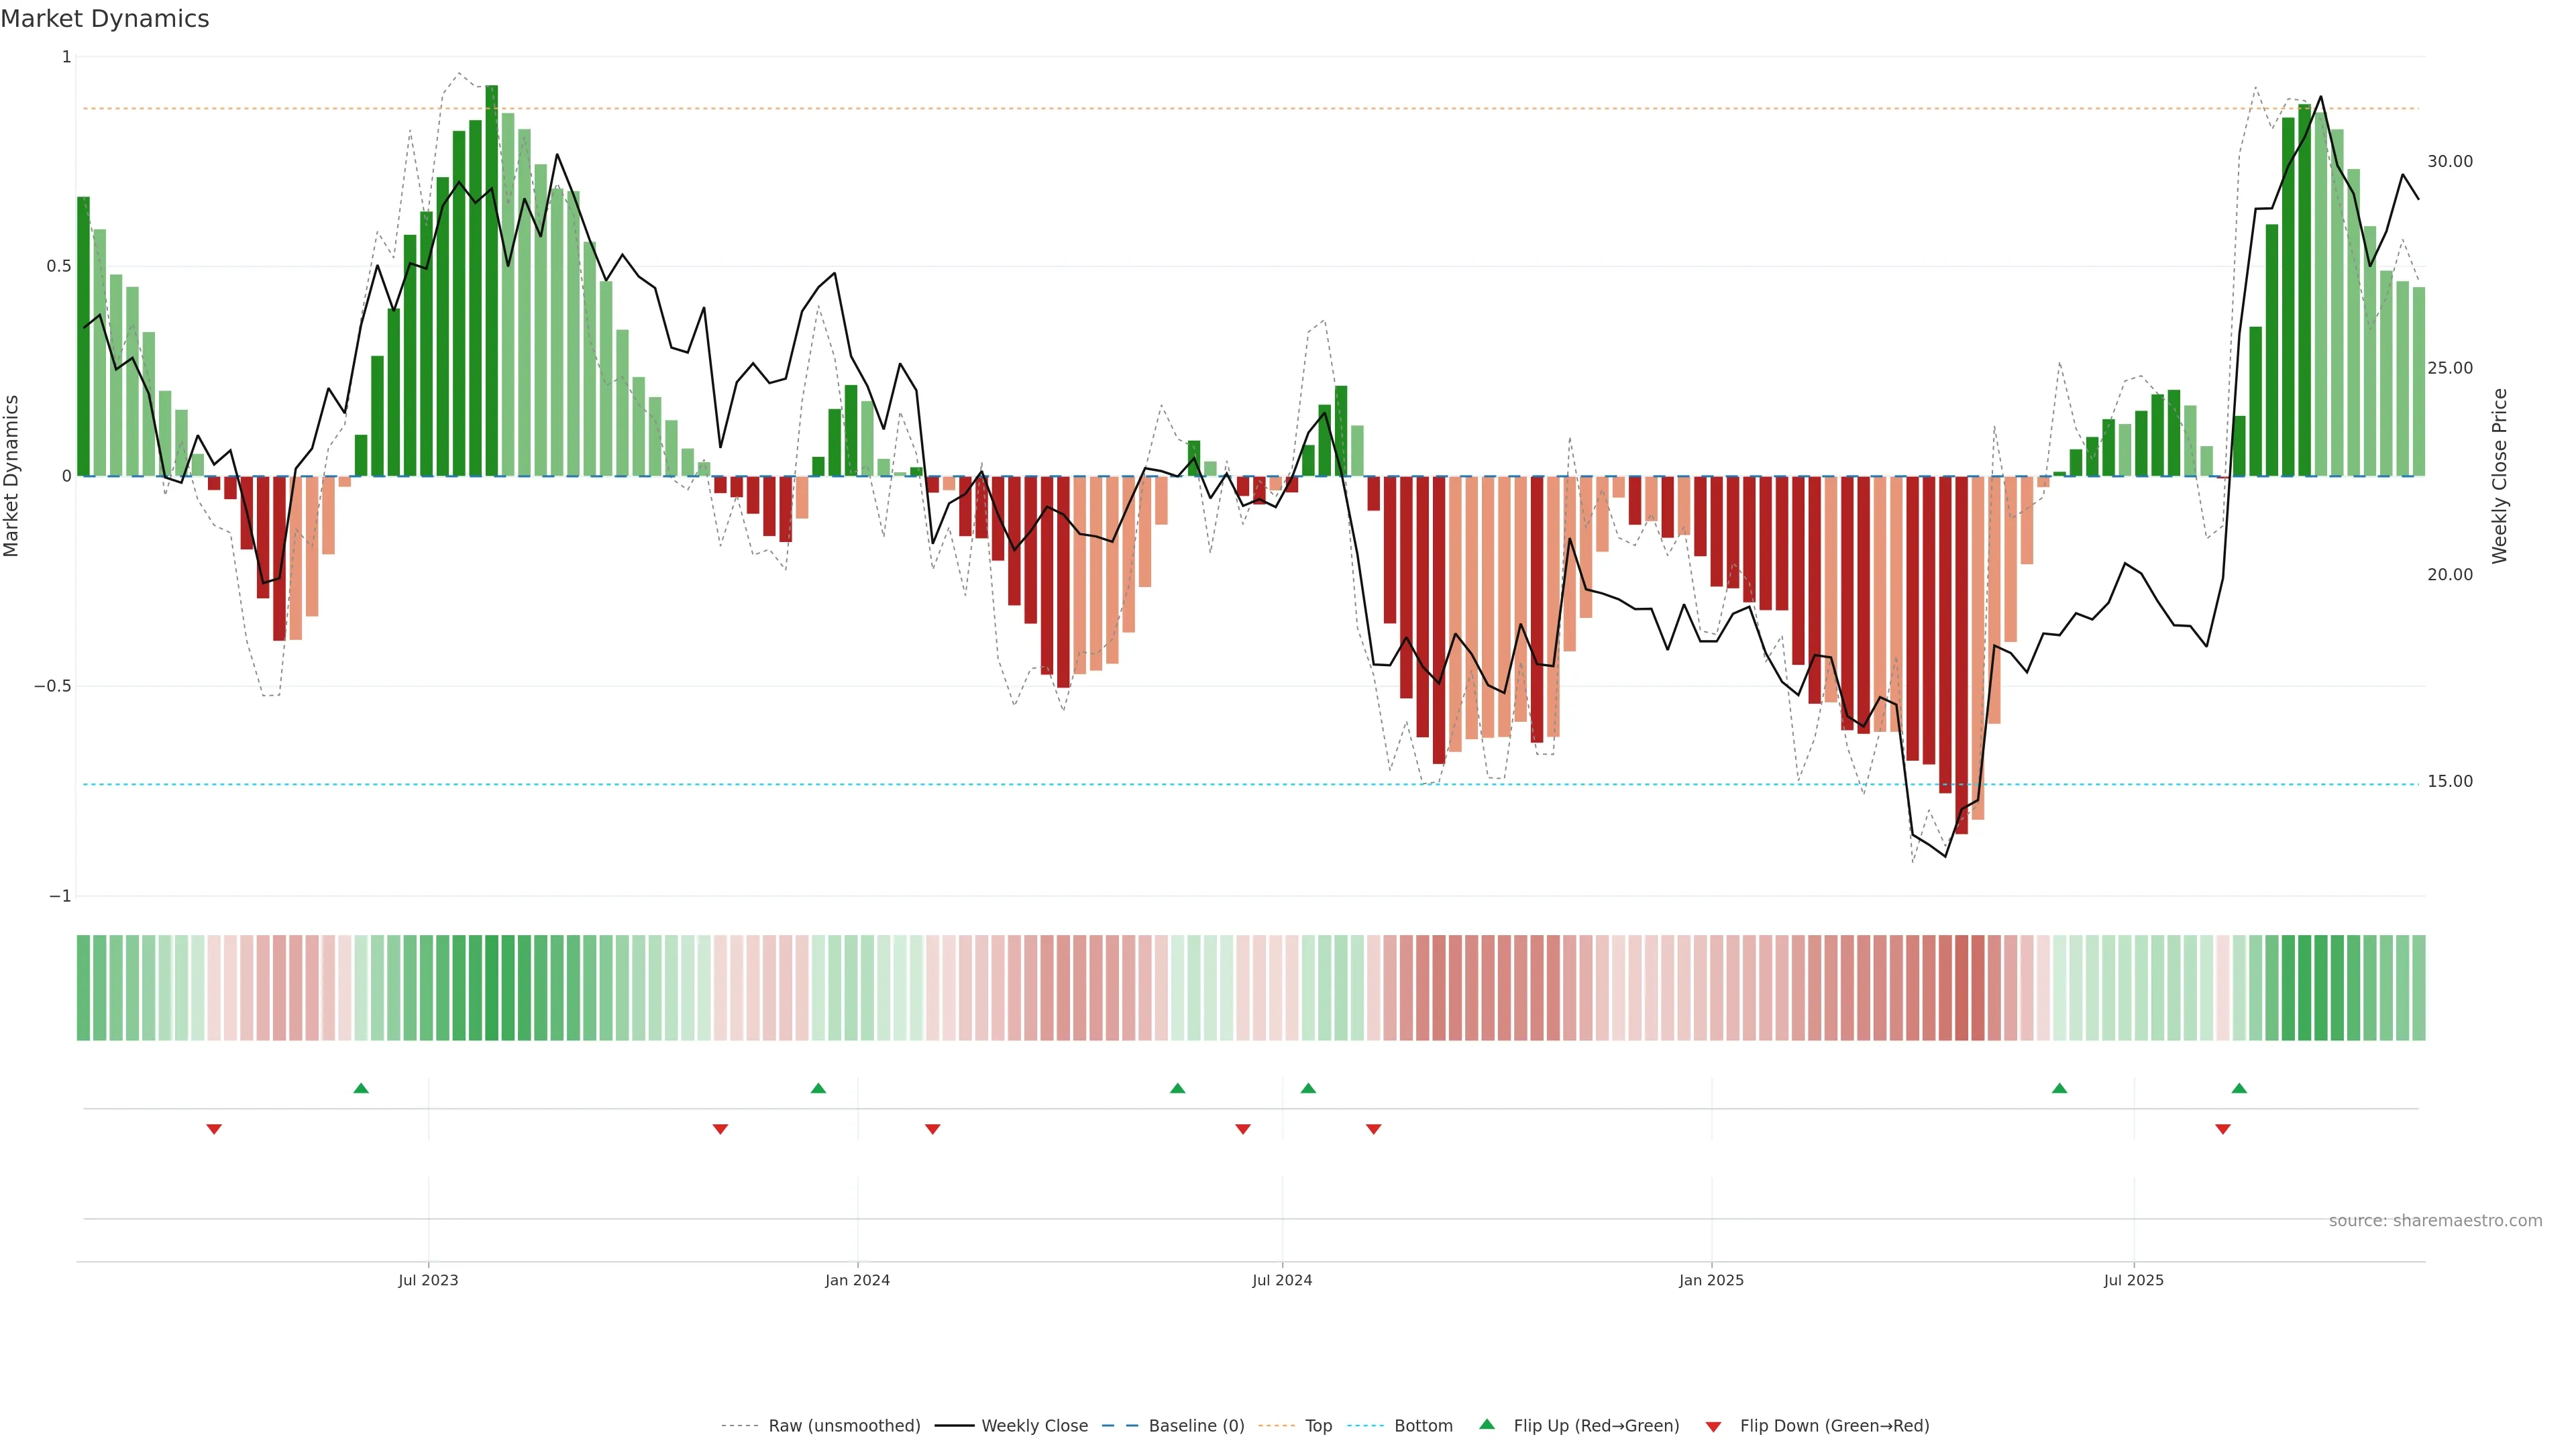Toggle the Top threshold legend item
The image size is (2576, 1449).
(1318, 1426)
